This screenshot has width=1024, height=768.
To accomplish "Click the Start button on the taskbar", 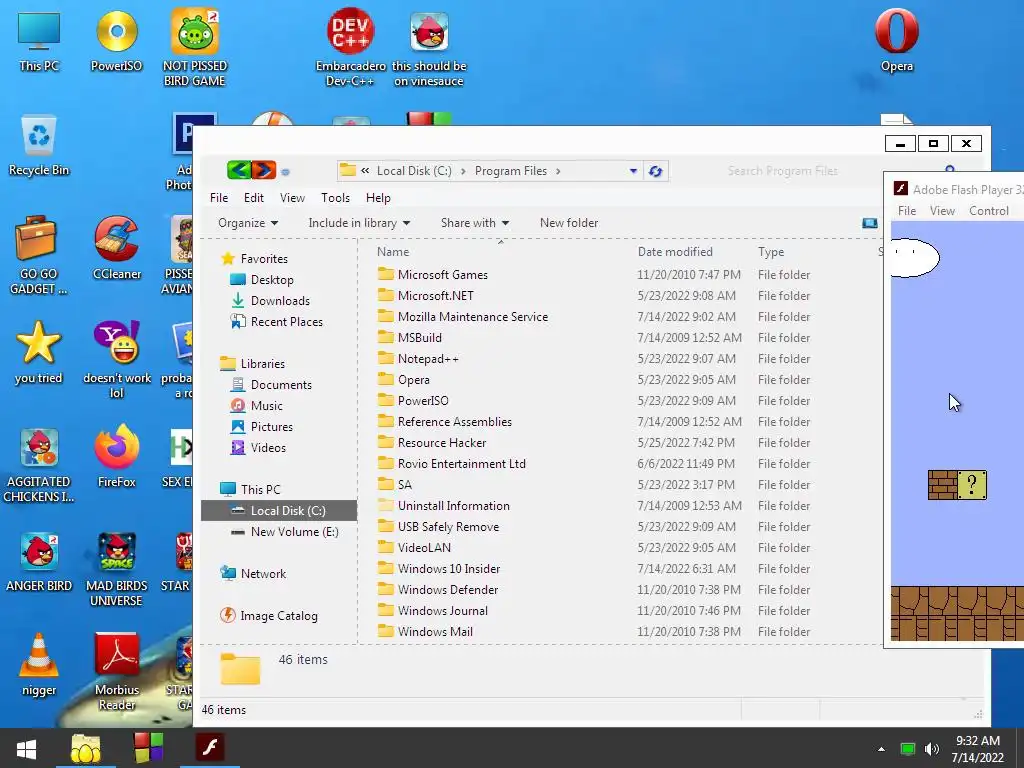I will [26, 748].
